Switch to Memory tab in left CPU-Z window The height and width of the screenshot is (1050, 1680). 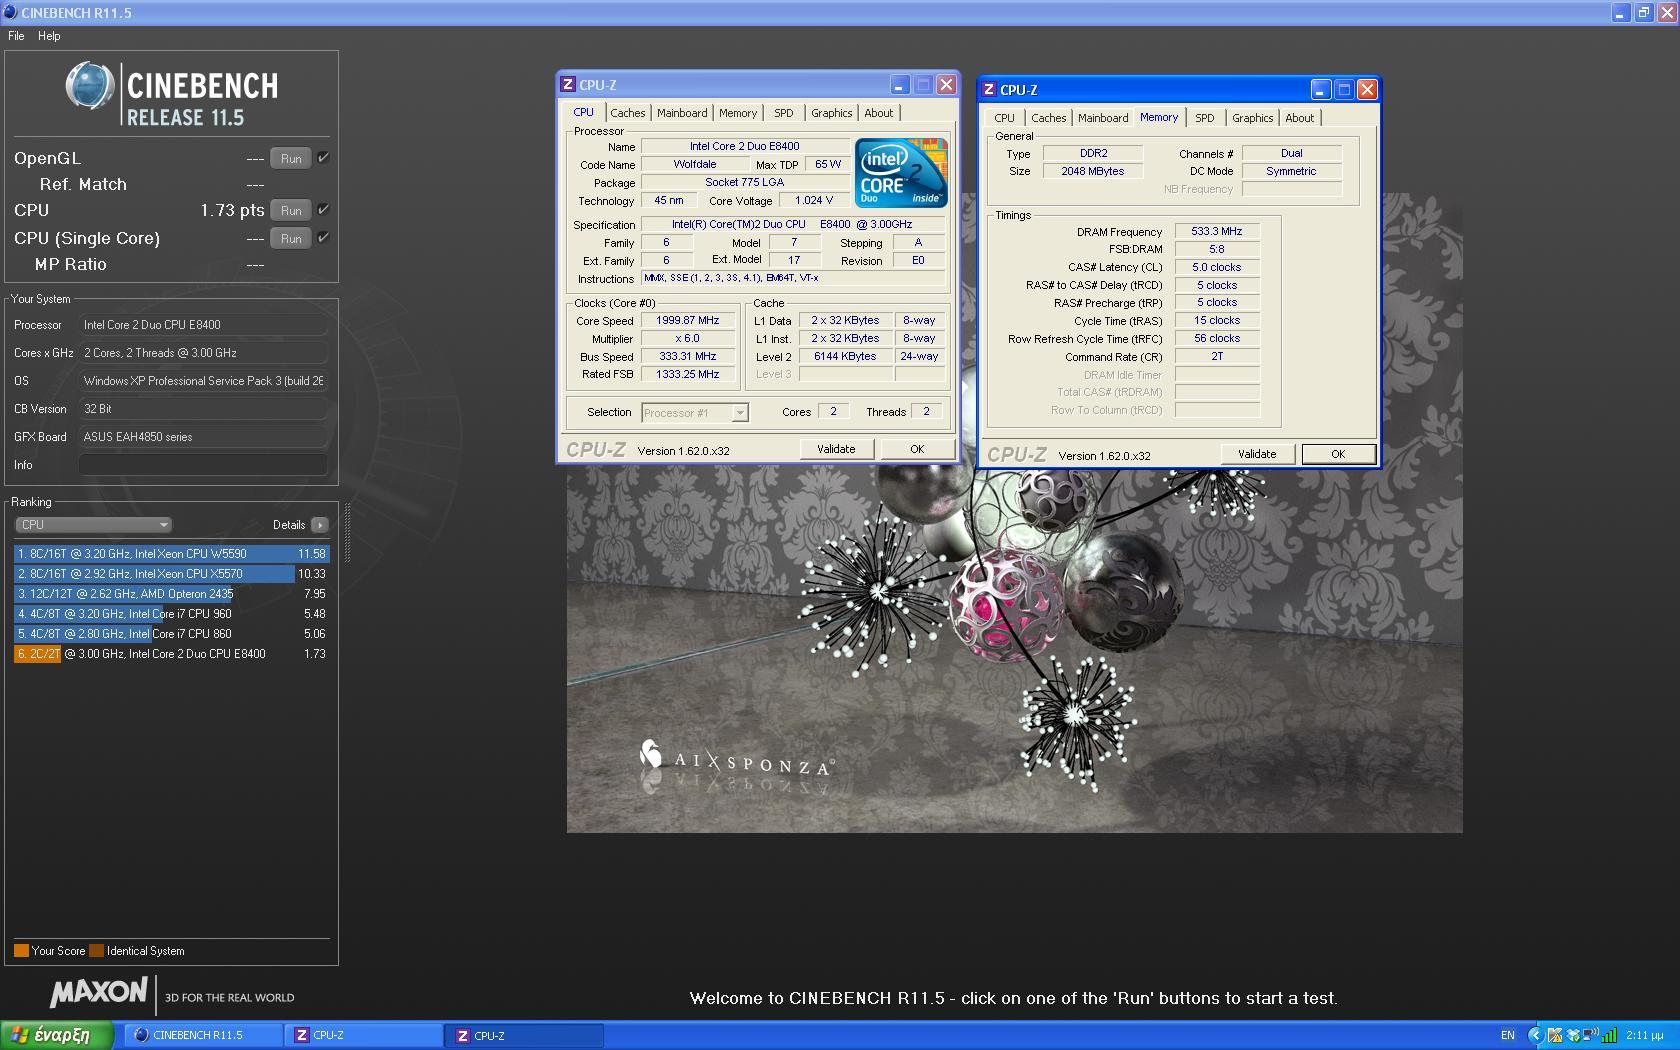pyautogui.click(x=738, y=113)
